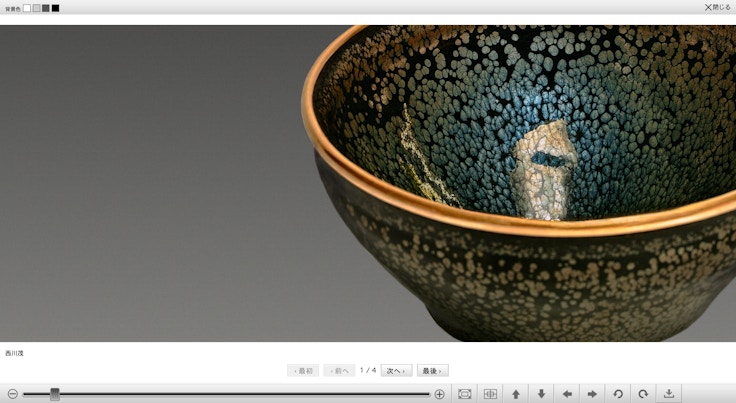Click the zoom out minus icon
This screenshot has width=736, height=403.
point(12,394)
